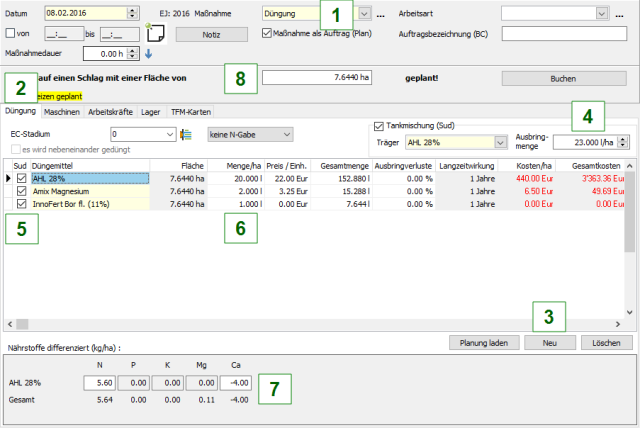Expand the 'keine N-Gabe' dropdown

tap(286, 134)
